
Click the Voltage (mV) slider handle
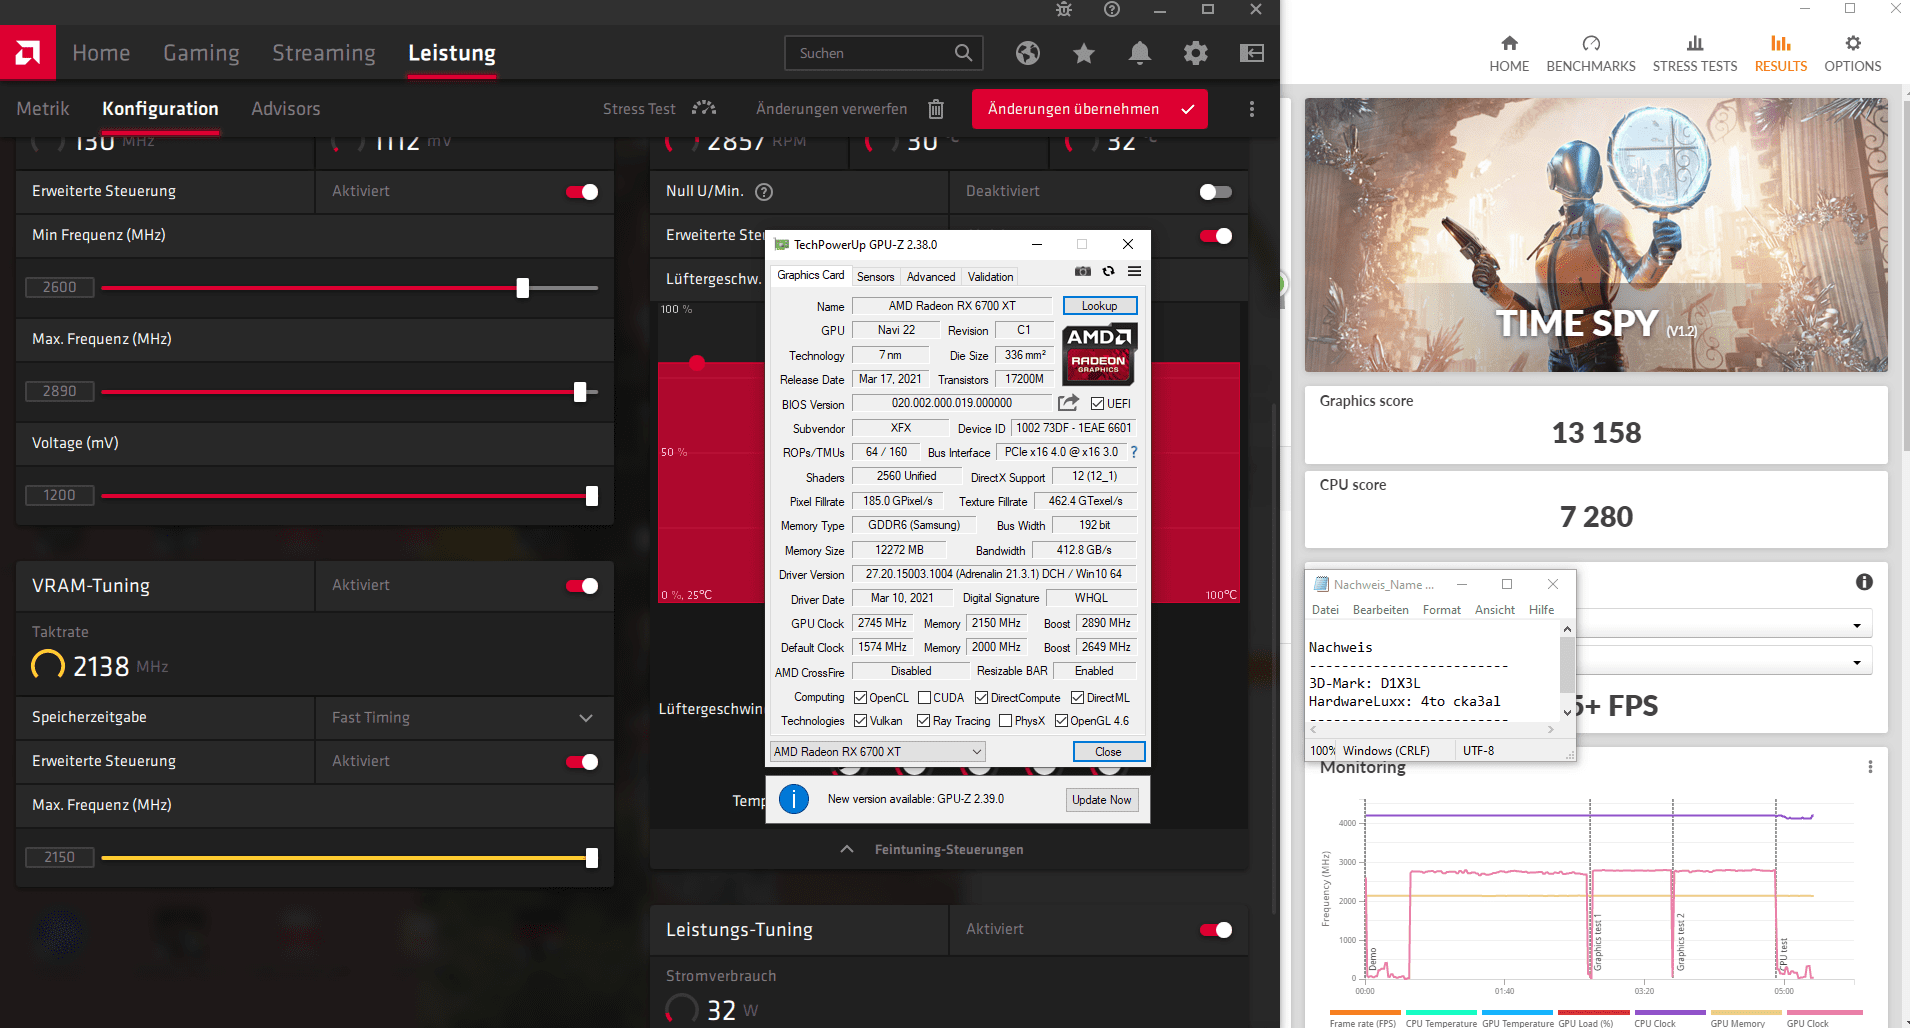click(592, 496)
